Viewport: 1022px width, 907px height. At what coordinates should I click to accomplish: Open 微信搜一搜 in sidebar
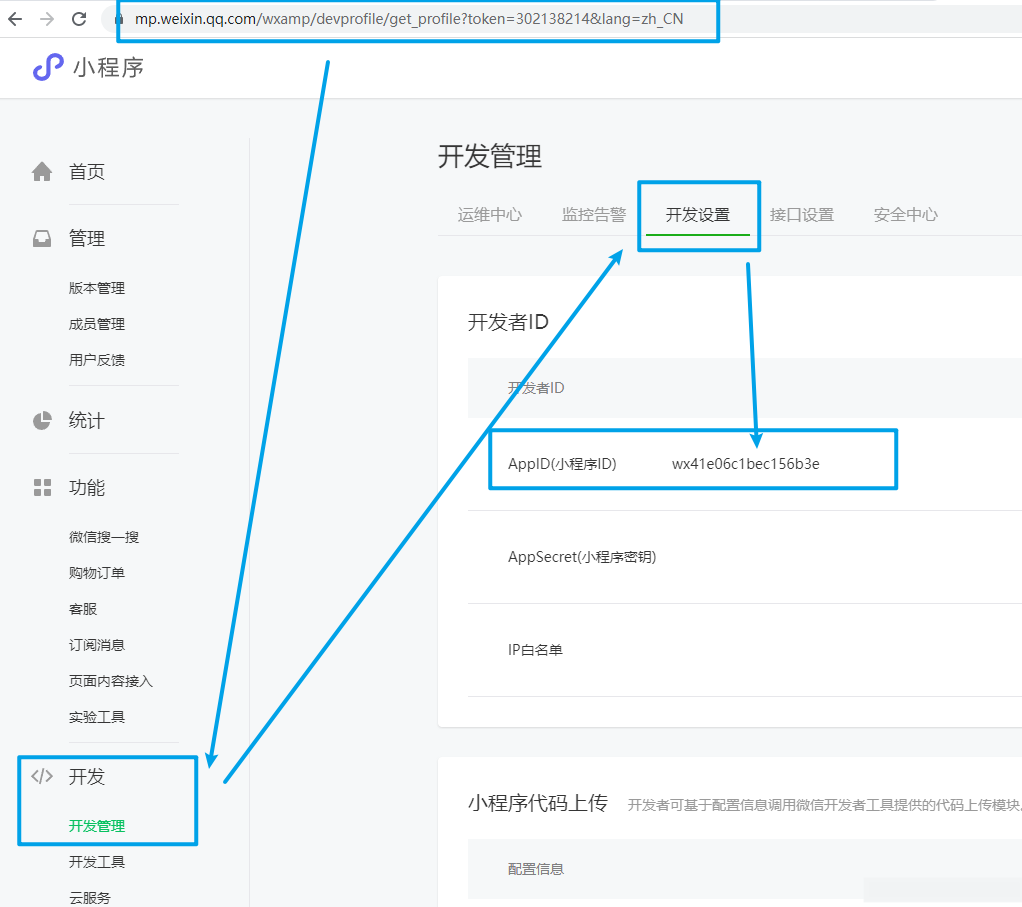(104, 537)
